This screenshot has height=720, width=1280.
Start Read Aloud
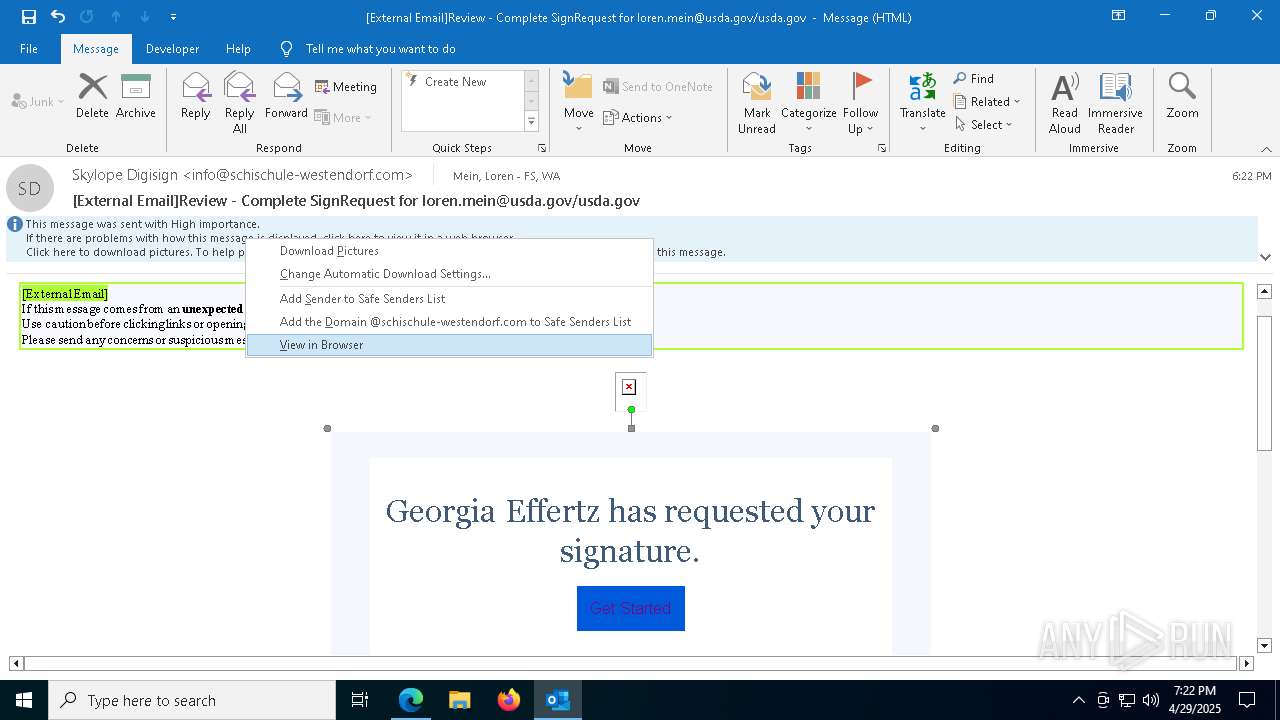pos(1065,102)
